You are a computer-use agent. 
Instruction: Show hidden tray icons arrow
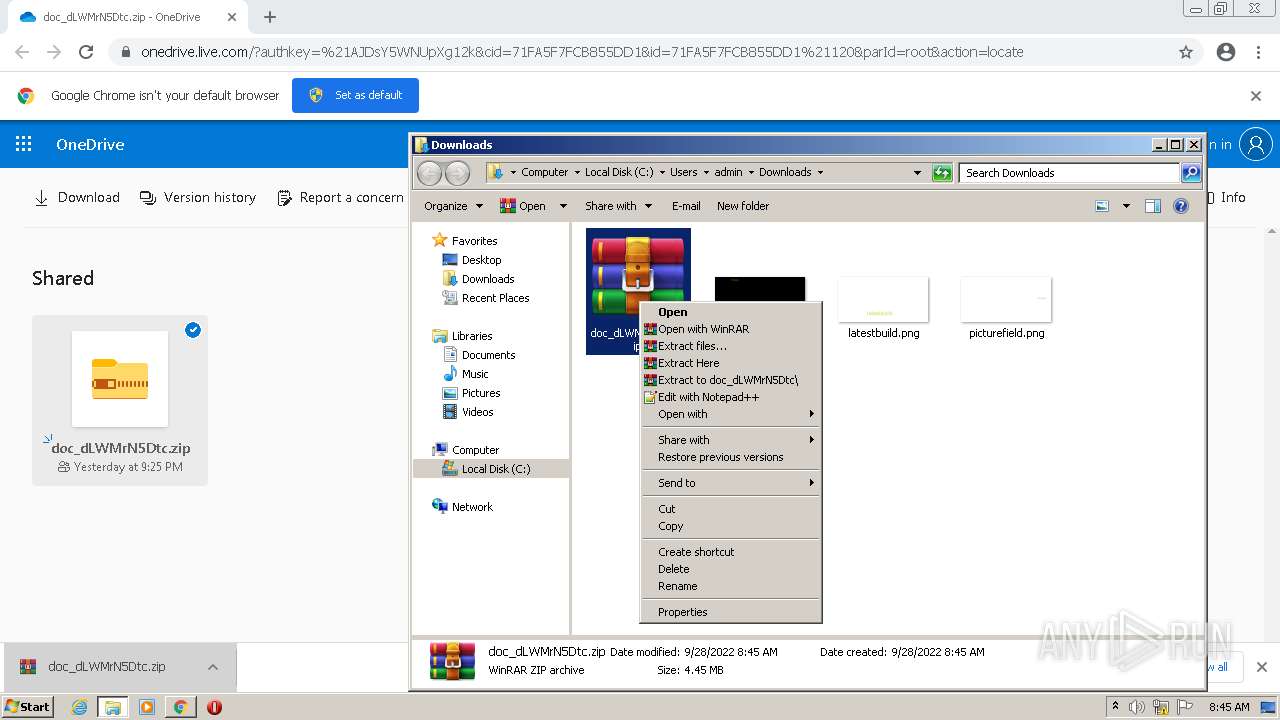coord(1115,707)
